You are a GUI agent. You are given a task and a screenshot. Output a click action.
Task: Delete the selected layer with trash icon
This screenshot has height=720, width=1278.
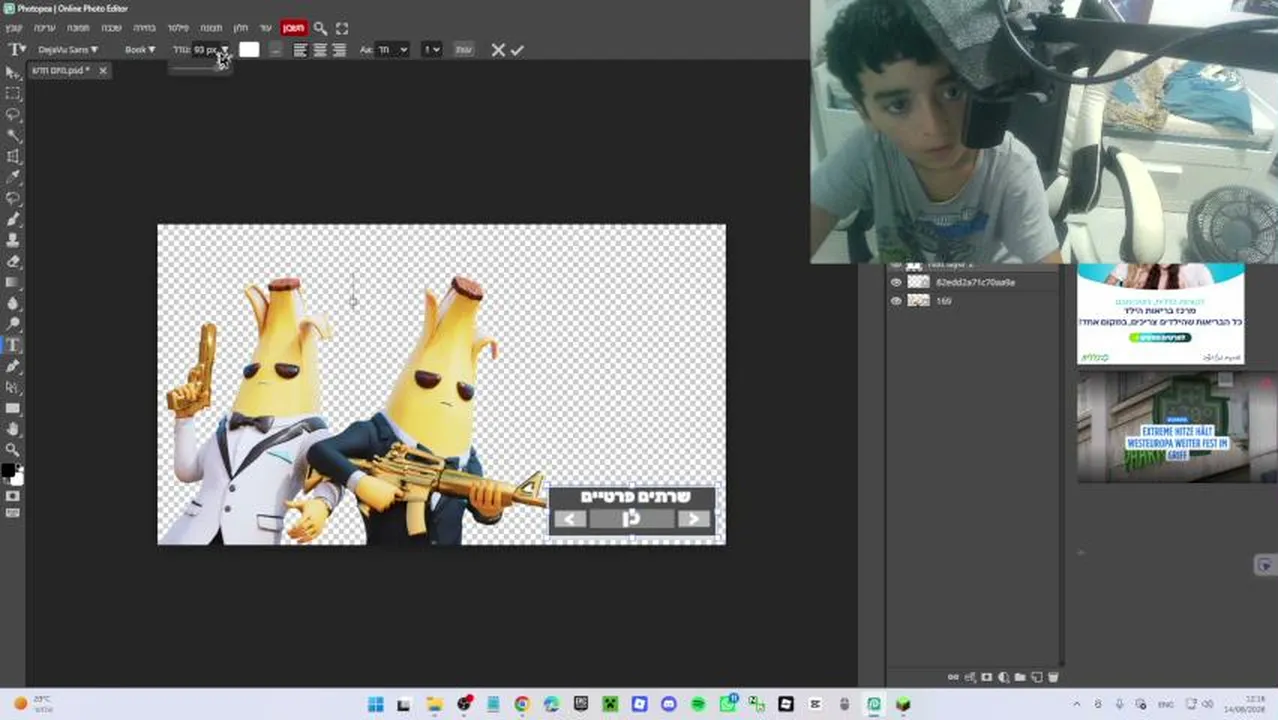pos(1053,677)
